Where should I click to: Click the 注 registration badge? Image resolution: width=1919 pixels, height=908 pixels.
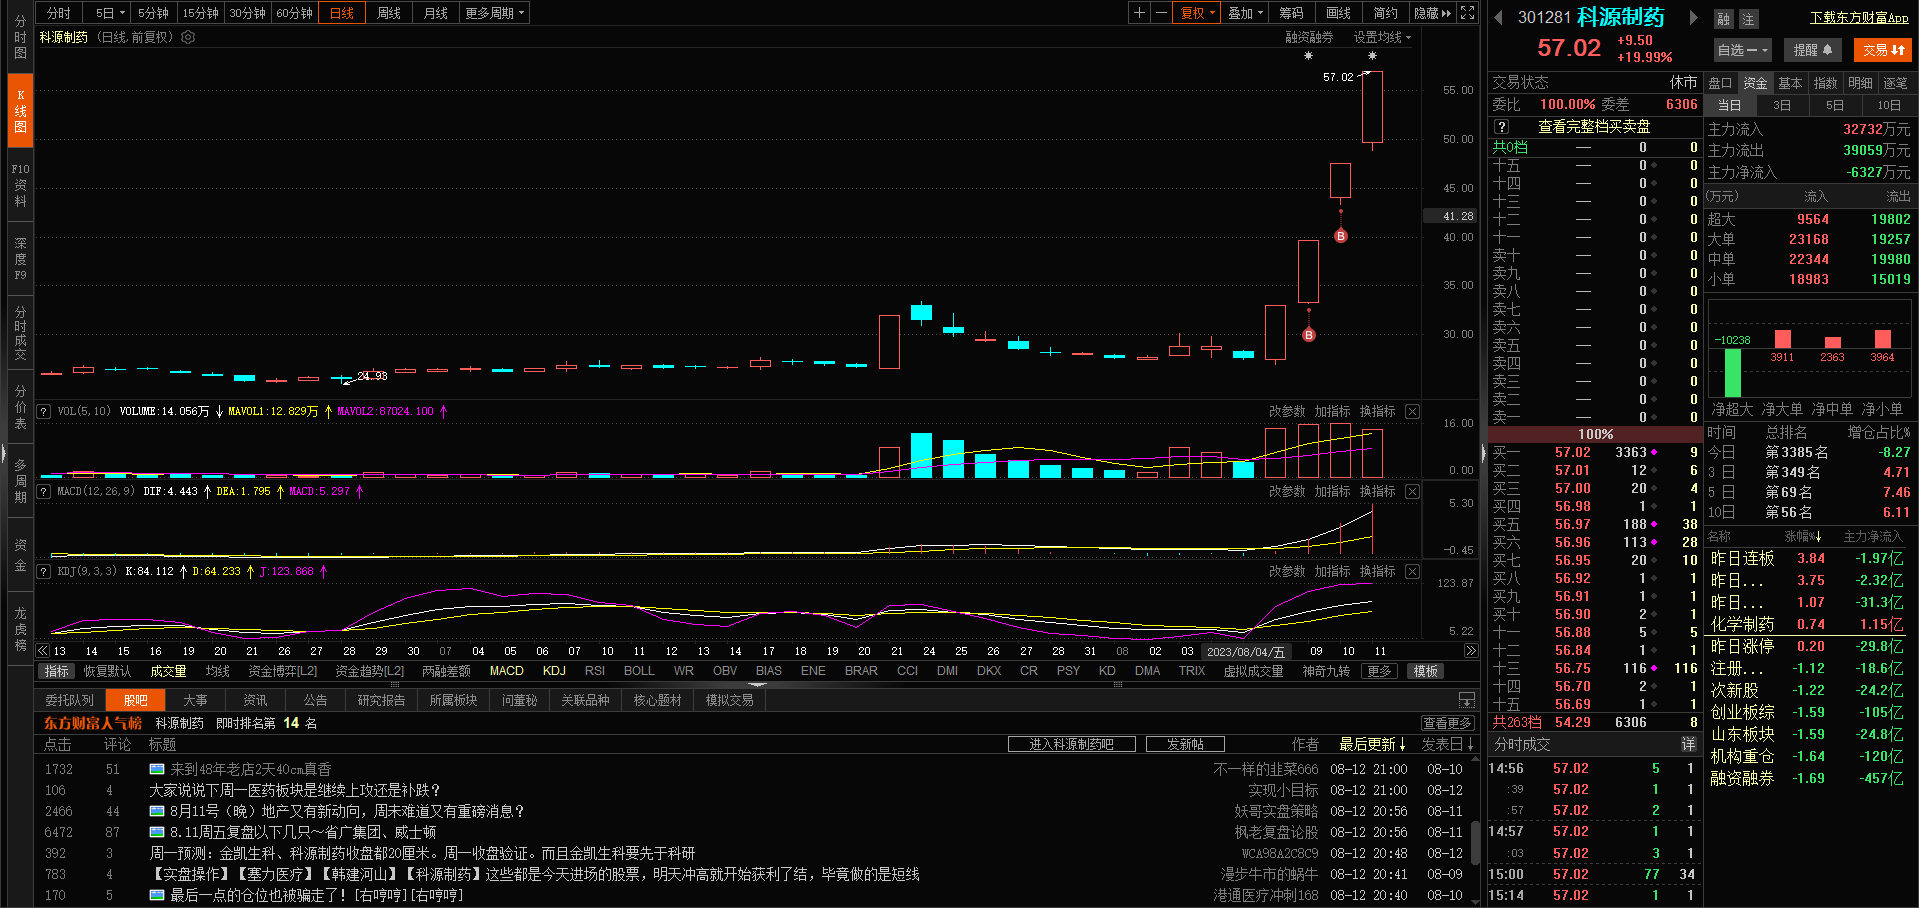[x=1747, y=19]
